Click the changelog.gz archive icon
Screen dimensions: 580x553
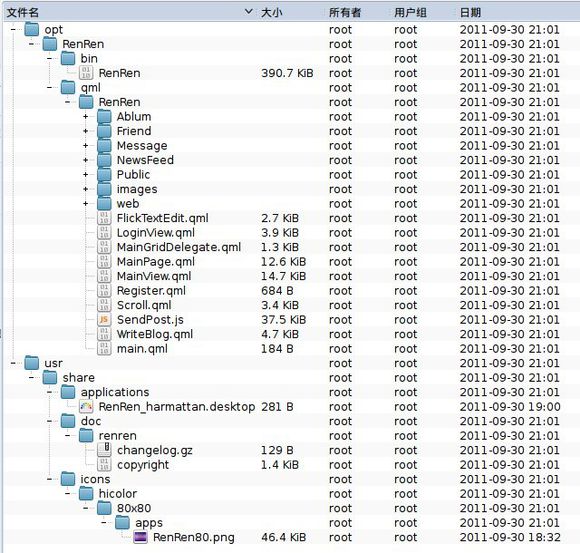(x=104, y=450)
